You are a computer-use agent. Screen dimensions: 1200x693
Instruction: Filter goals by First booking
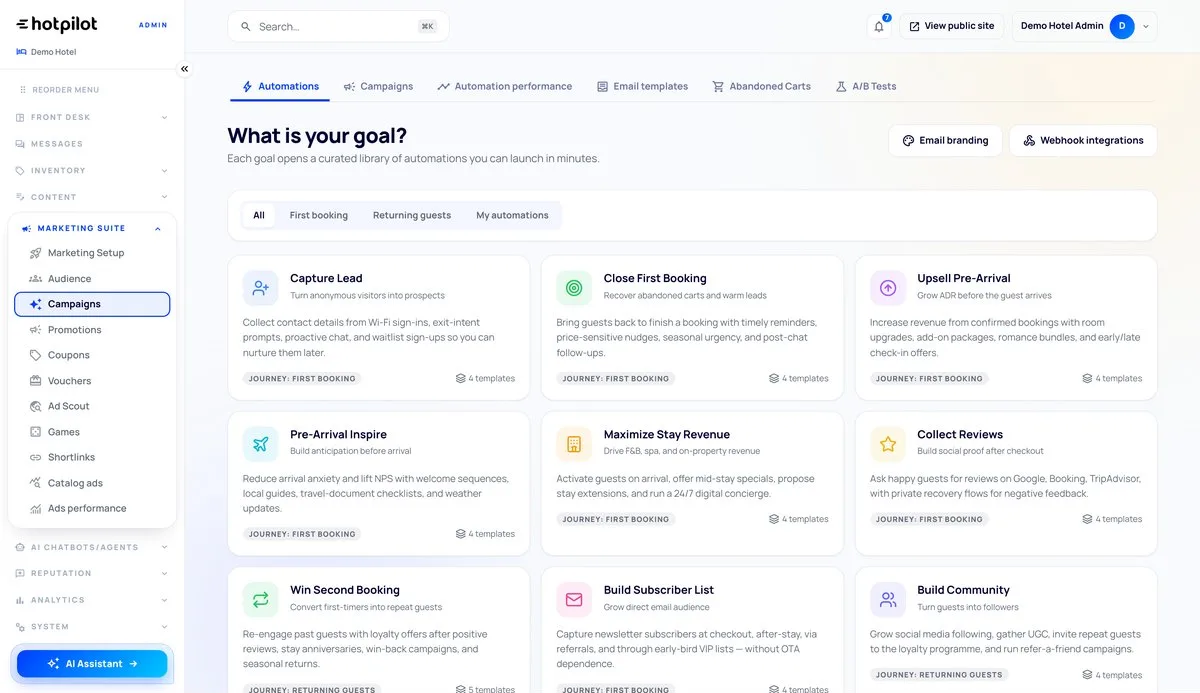[x=319, y=215]
